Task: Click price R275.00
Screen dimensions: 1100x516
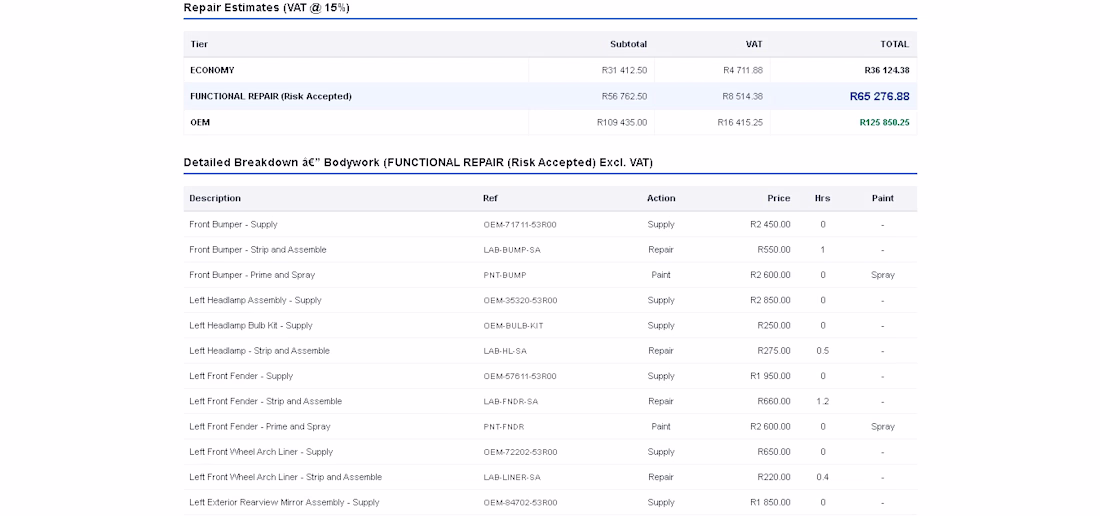Action: (774, 351)
